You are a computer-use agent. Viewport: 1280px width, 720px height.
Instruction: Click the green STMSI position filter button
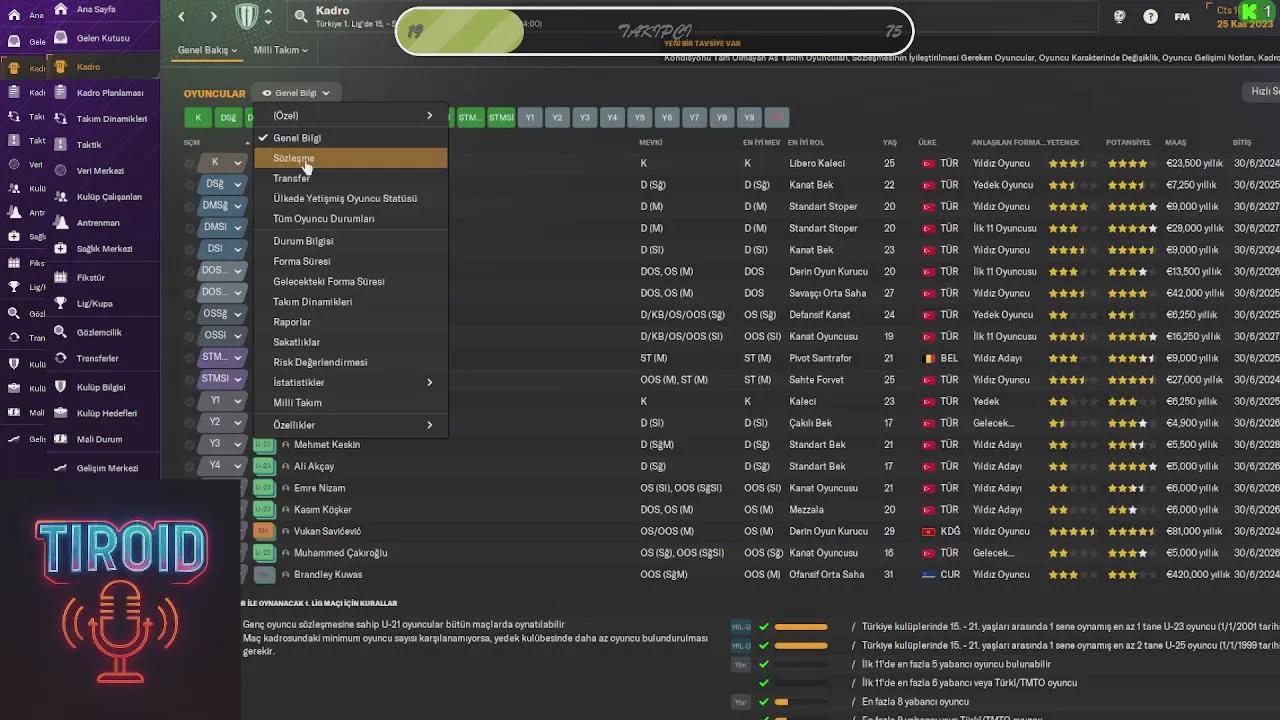[x=501, y=118]
